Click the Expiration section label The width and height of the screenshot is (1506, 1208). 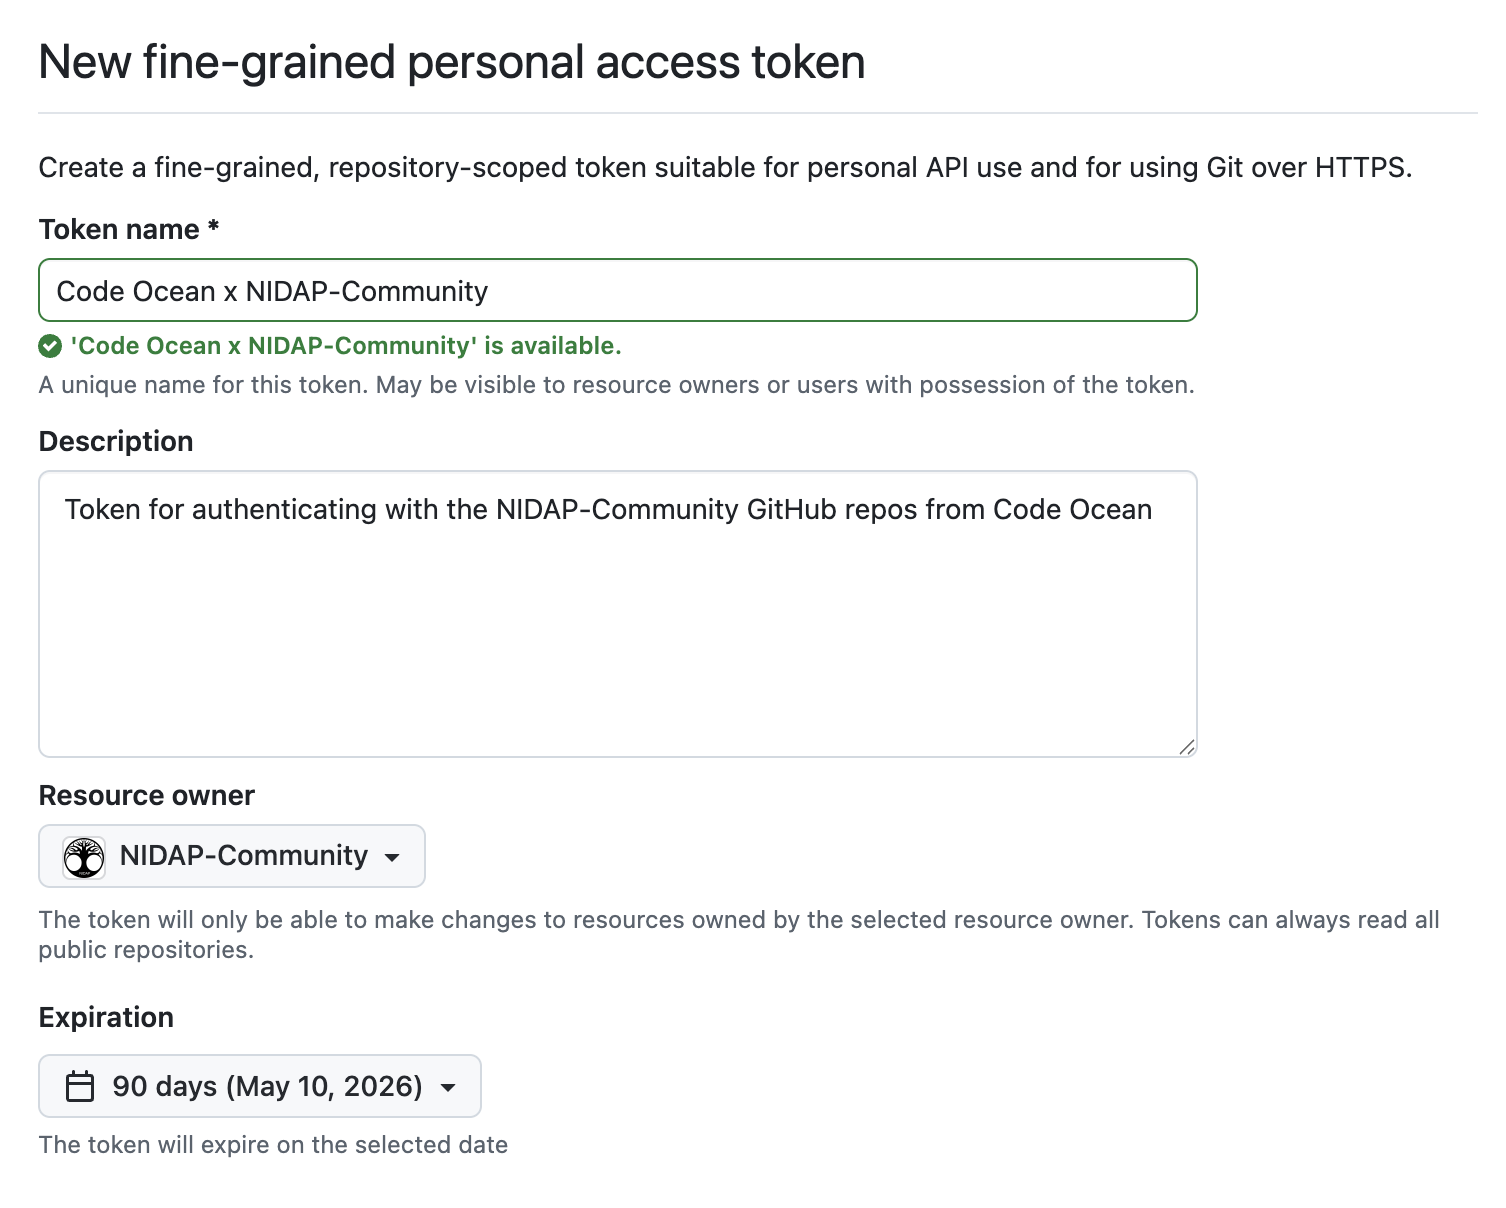pyautogui.click(x=106, y=1018)
